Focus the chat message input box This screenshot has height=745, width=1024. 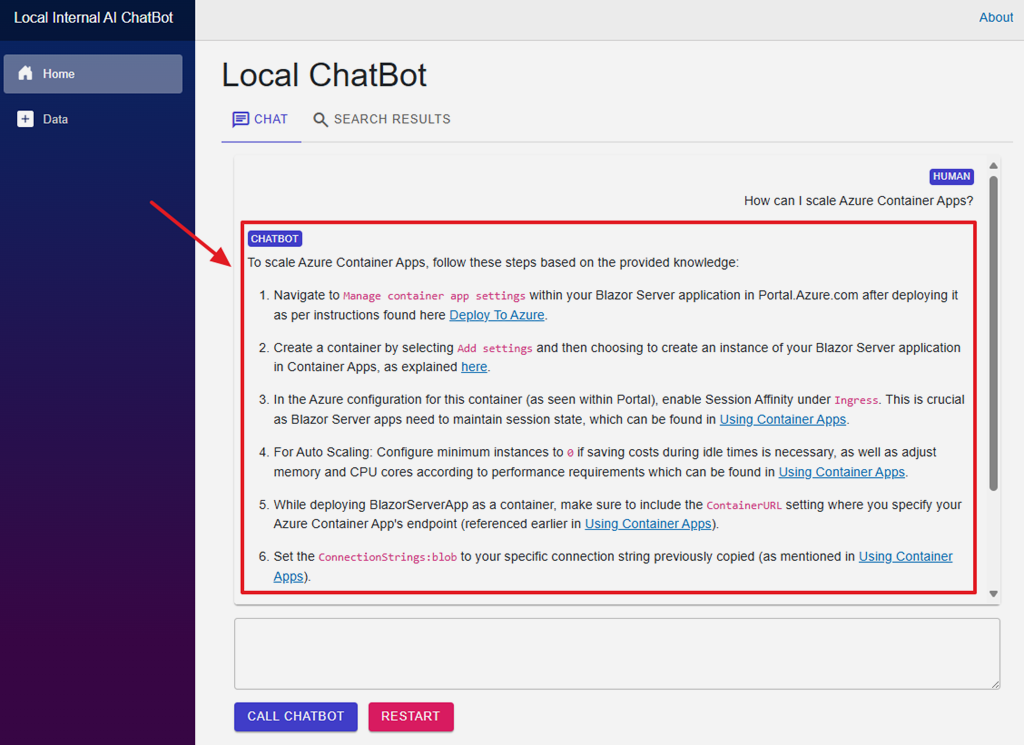[617, 654]
